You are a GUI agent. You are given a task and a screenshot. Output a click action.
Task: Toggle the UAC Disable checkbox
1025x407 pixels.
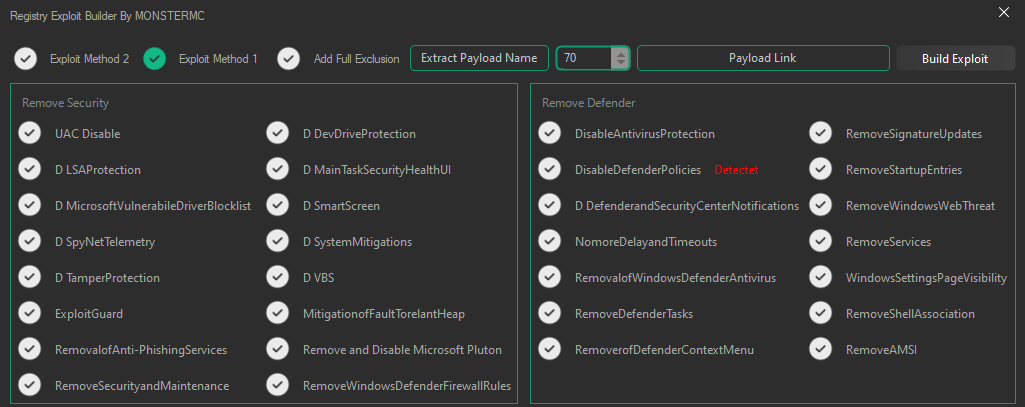30,133
